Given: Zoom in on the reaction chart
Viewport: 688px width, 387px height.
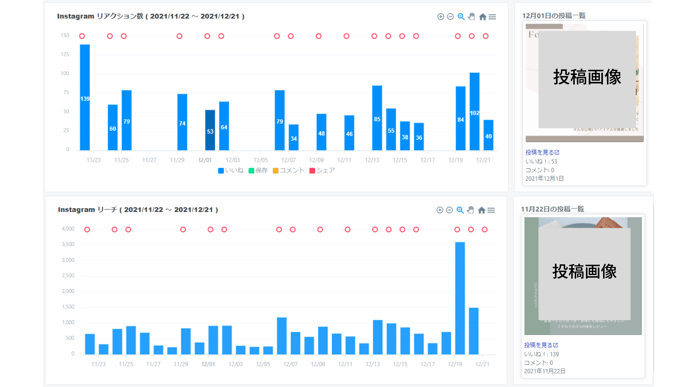Looking at the screenshot, I should coord(441,17).
